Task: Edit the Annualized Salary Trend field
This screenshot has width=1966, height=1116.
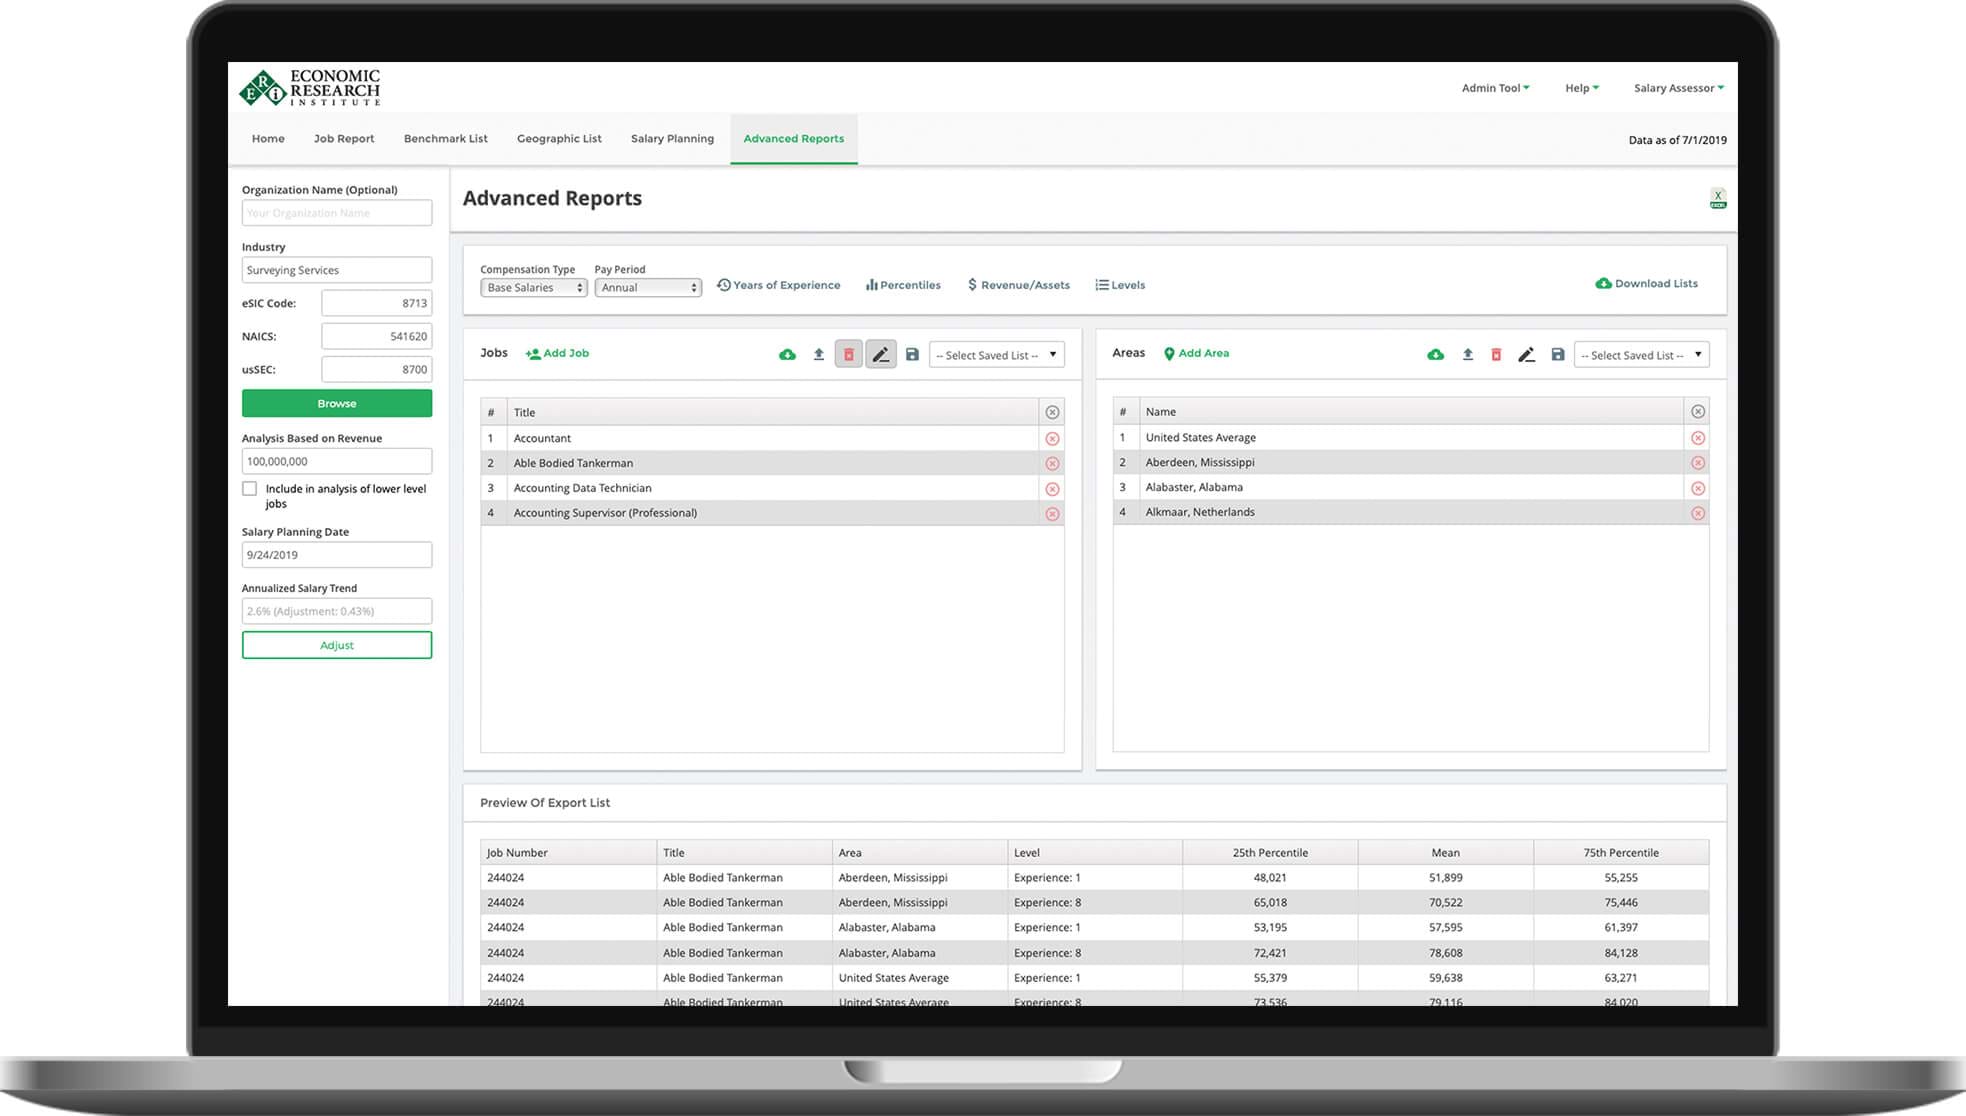Action: (x=336, y=610)
